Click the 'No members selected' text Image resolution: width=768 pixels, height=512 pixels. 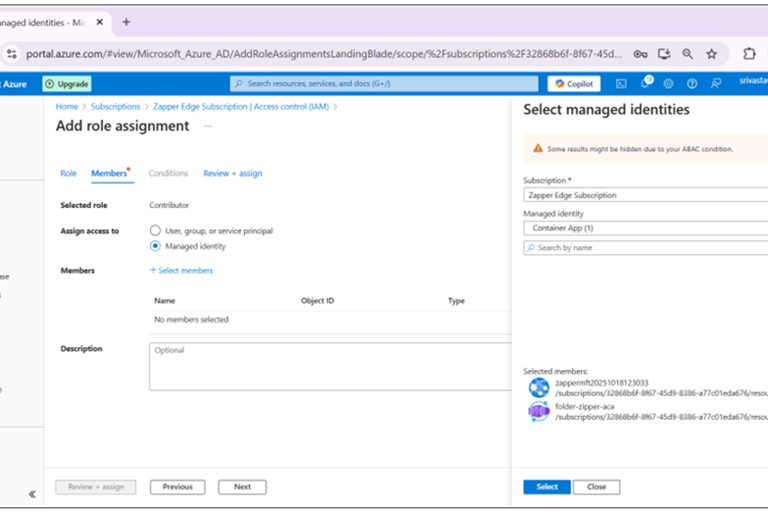pos(191,319)
